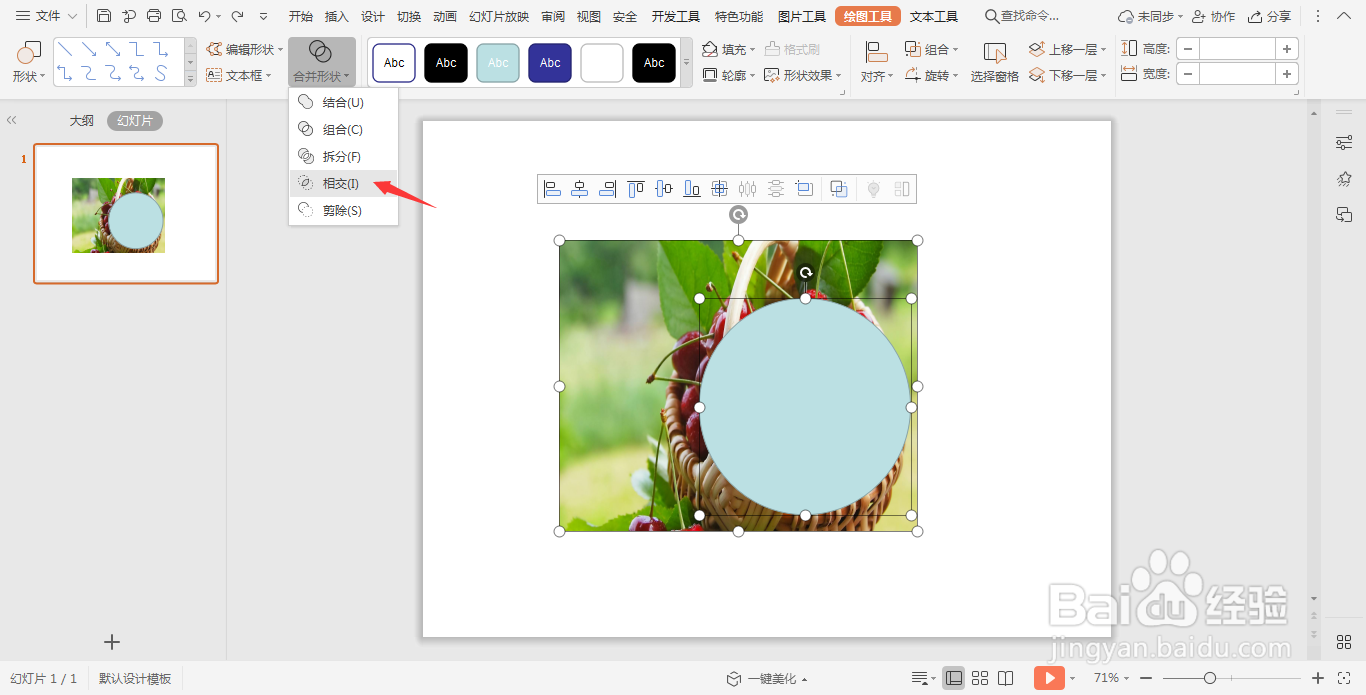This screenshot has height=695, width=1366.
Task: Apply the light blue Abc style
Action: click(498, 63)
